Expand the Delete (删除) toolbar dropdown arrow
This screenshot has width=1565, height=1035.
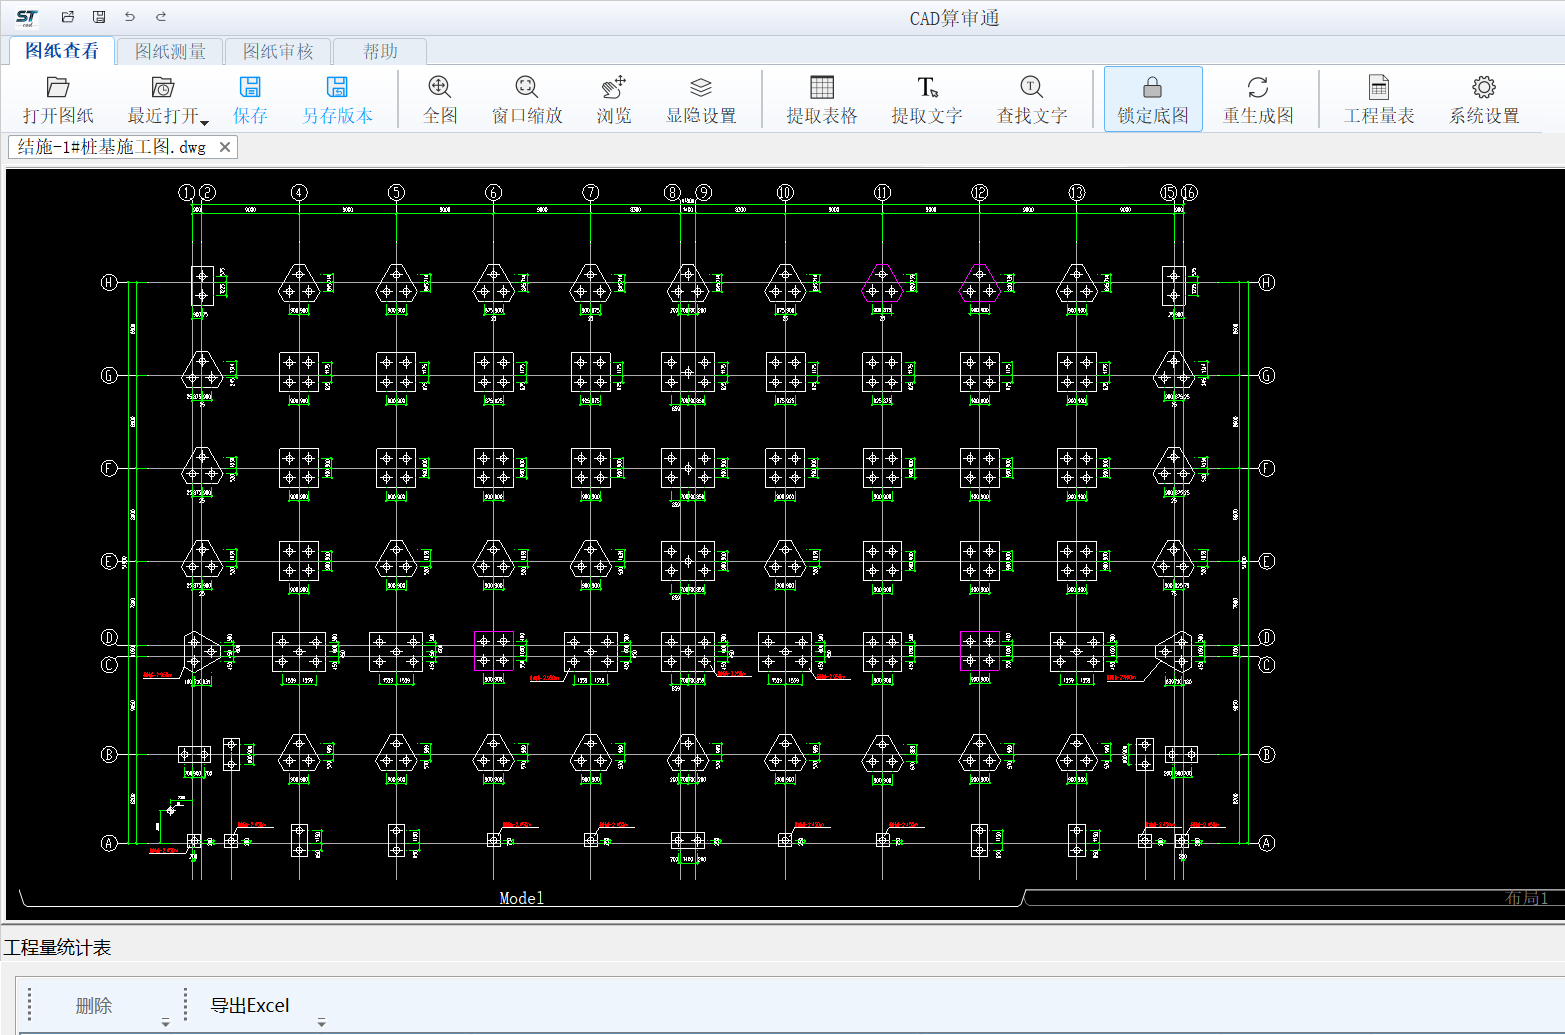pyautogui.click(x=166, y=1022)
